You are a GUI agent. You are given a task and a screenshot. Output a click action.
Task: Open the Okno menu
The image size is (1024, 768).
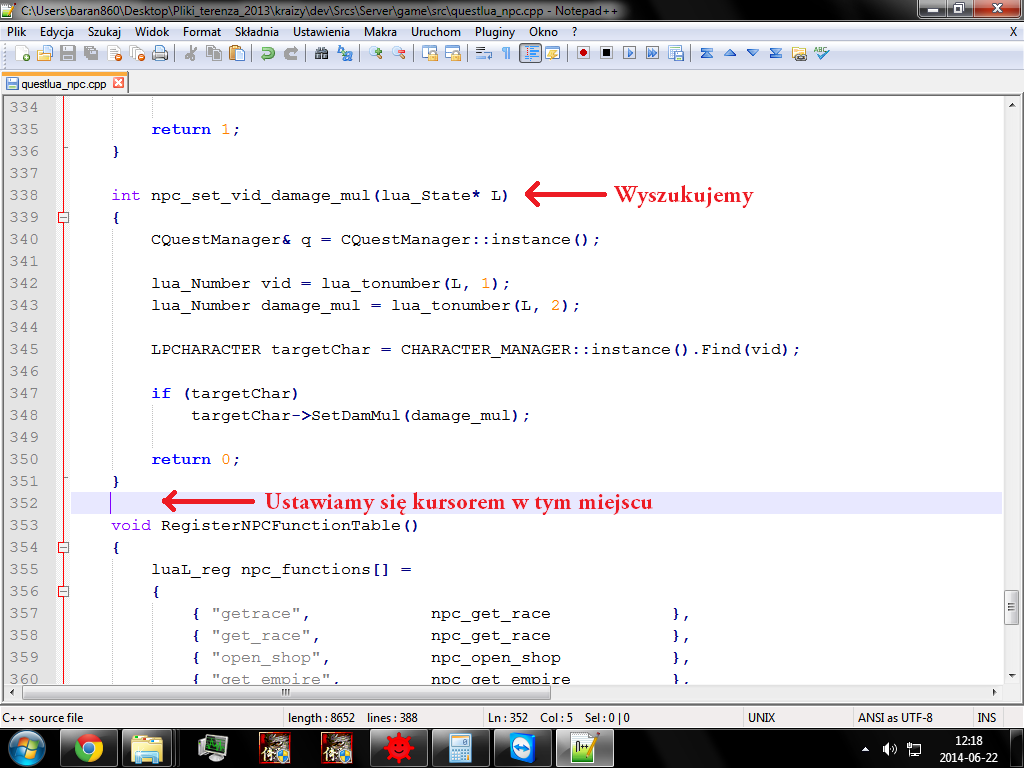pyautogui.click(x=543, y=32)
